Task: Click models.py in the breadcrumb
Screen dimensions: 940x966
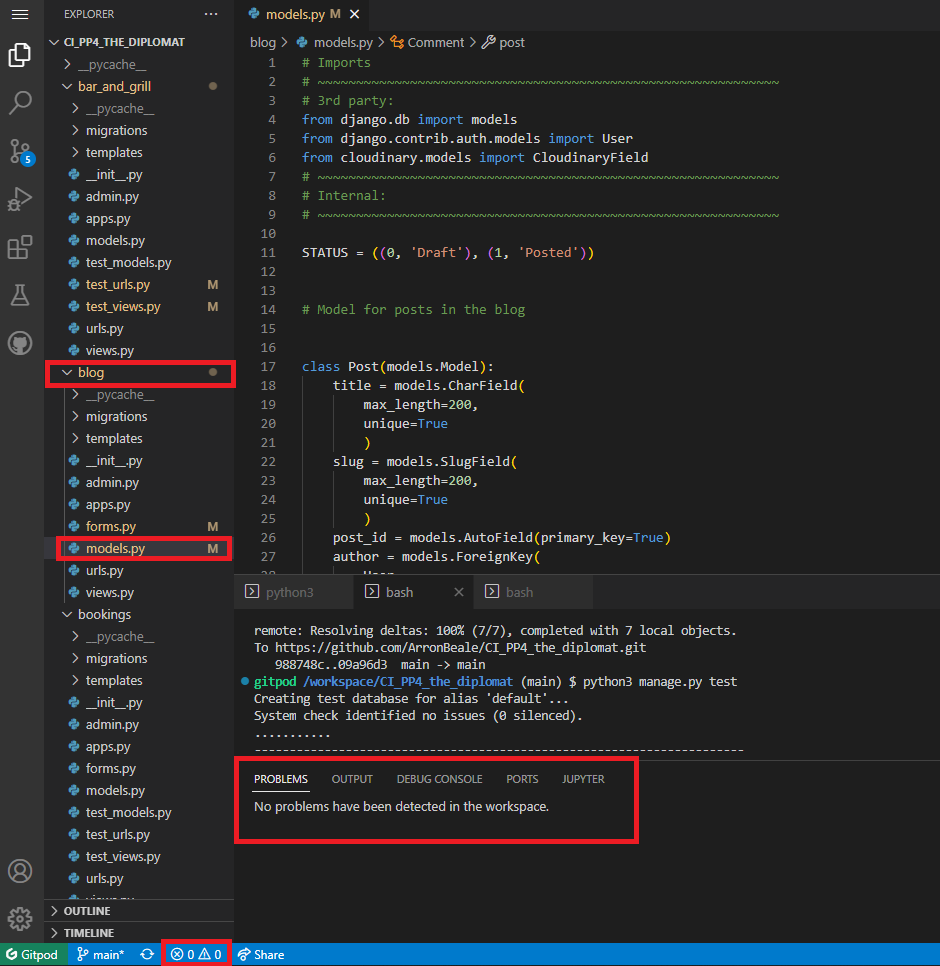Action: tap(335, 43)
